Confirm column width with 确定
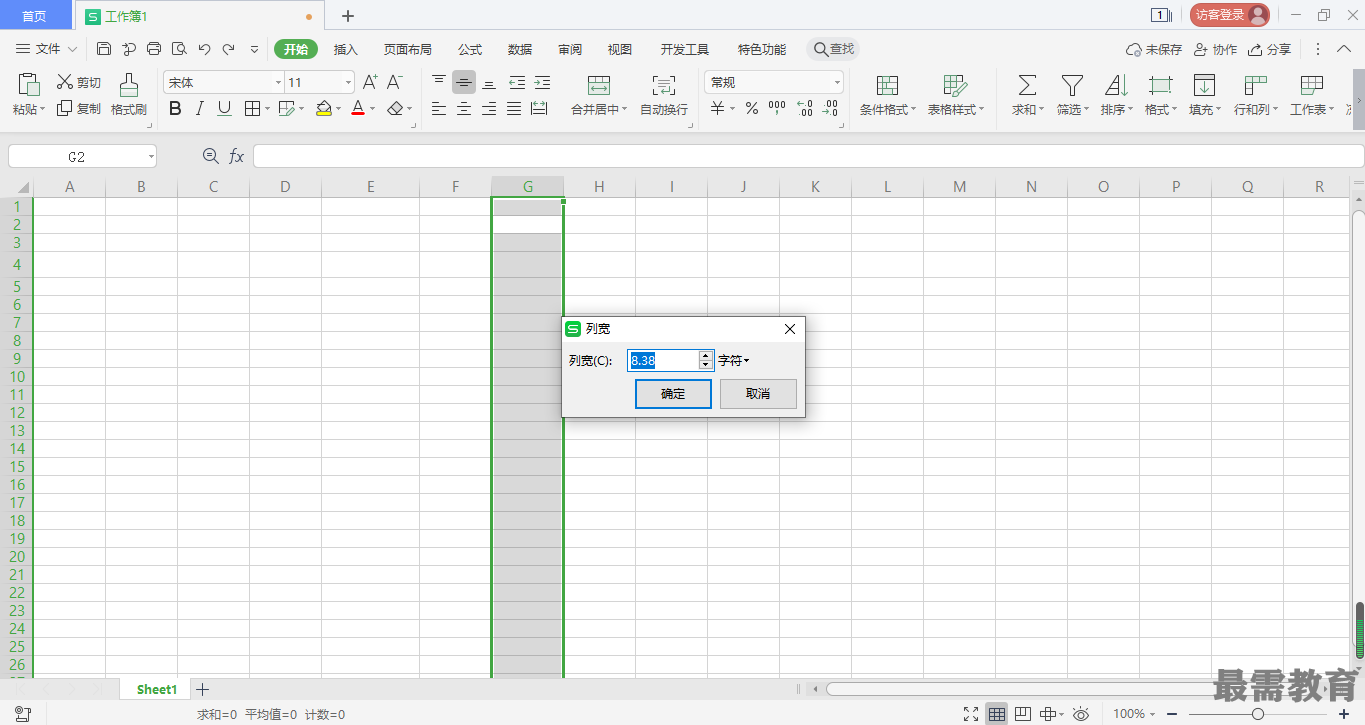This screenshot has height=725, width=1365. pyautogui.click(x=673, y=394)
